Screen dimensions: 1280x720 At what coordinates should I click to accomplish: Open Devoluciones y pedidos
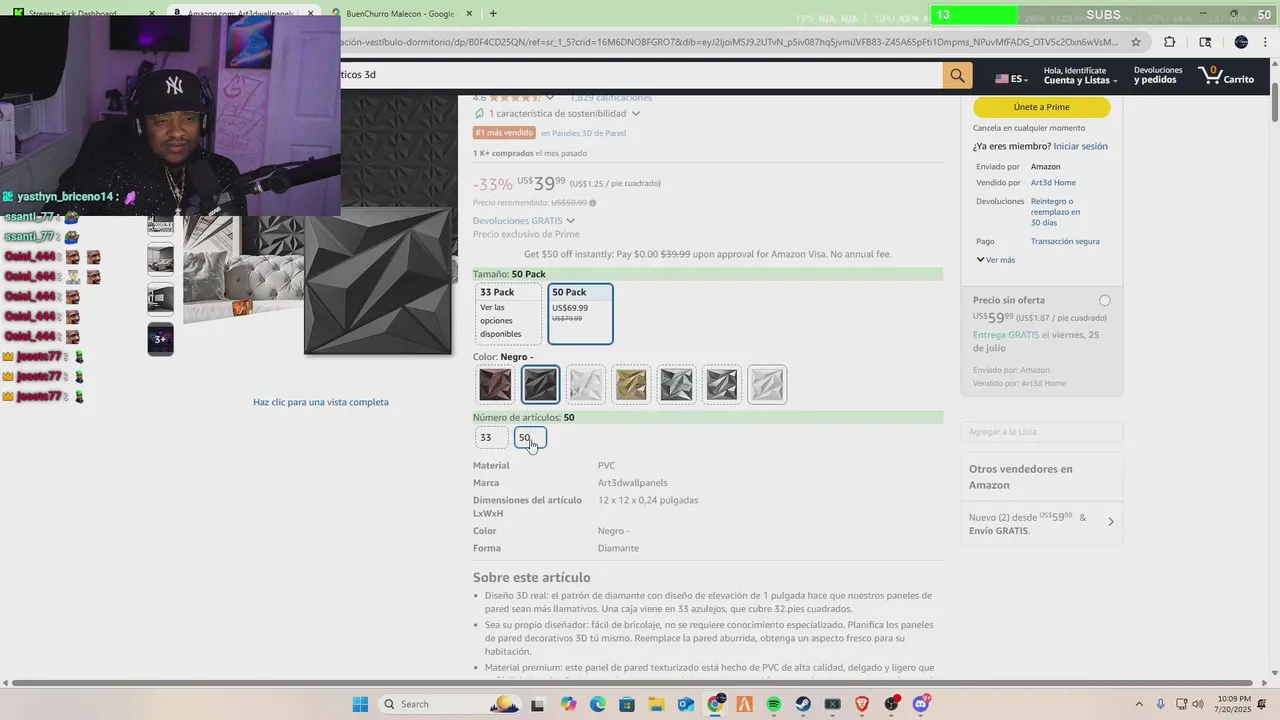point(1158,75)
